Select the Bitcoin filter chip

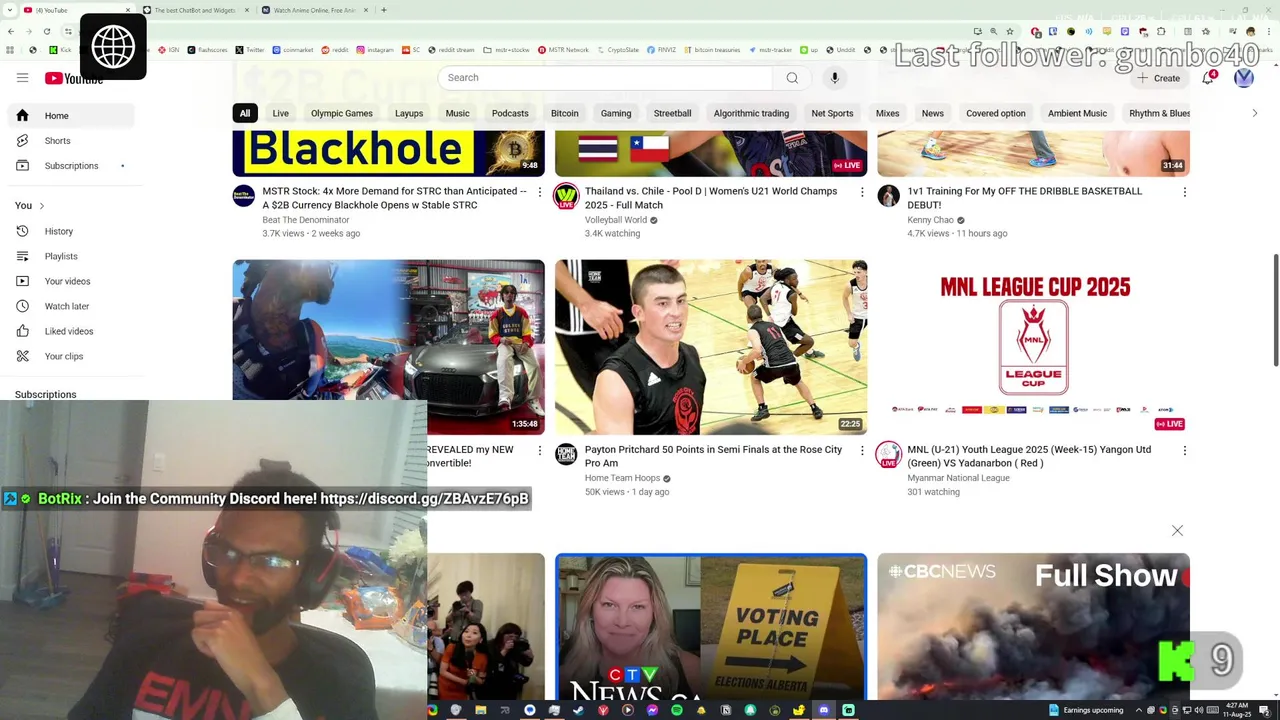click(565, 113)
